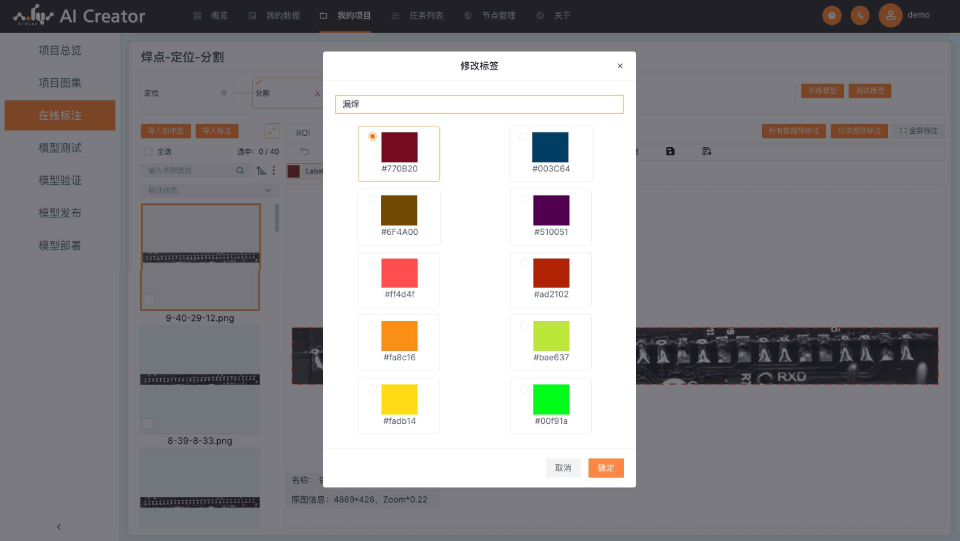Pick the bright green #00f91a swatch
This screenshot has width=960, height=541.
[x=550, y=400]
